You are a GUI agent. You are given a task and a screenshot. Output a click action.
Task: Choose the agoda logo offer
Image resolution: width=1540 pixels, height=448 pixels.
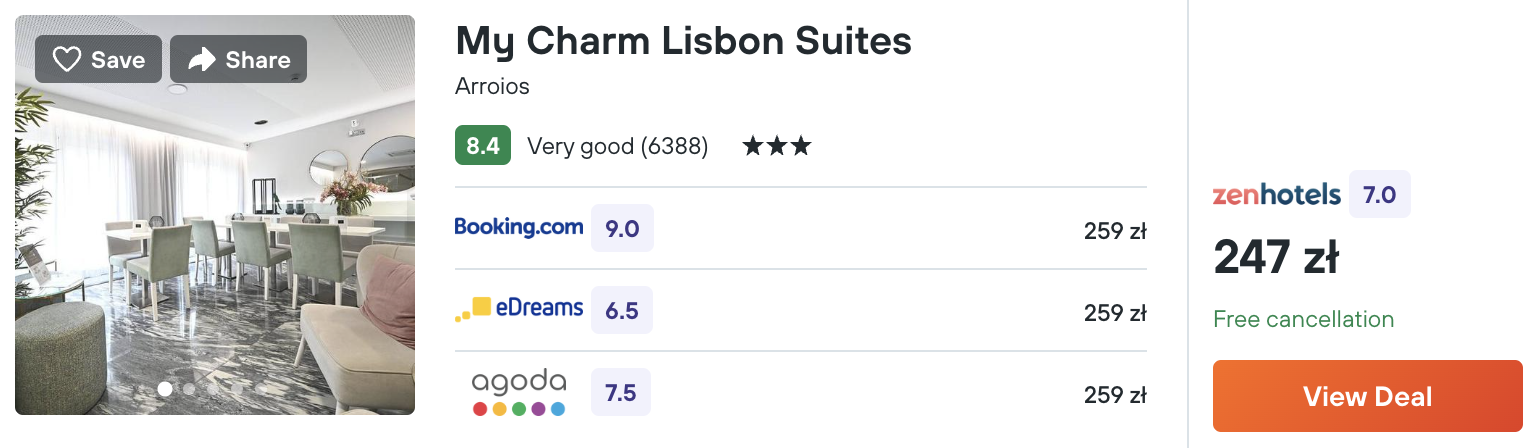[519, 393]
